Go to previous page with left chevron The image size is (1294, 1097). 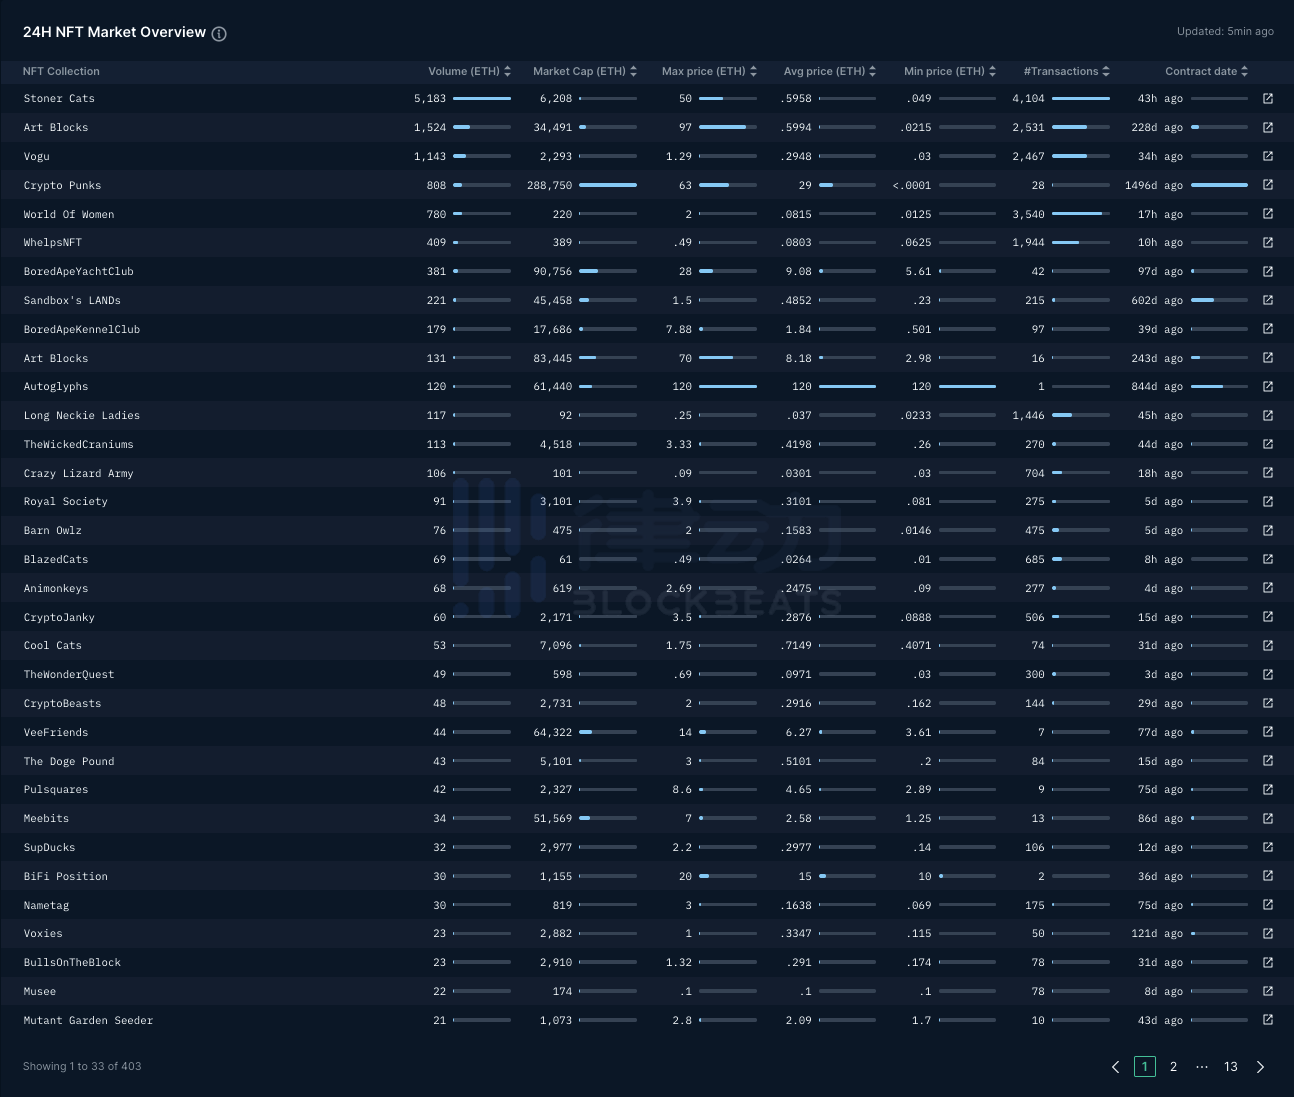[x=1116, y=1067]
